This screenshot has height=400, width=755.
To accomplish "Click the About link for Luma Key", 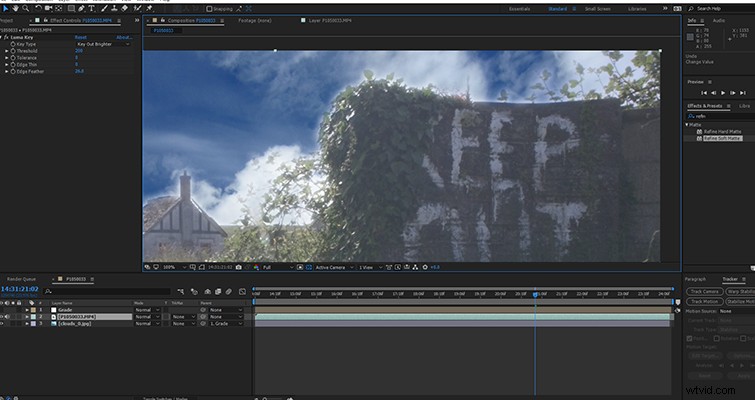I will pyautogui.click(x=124, y=37).
